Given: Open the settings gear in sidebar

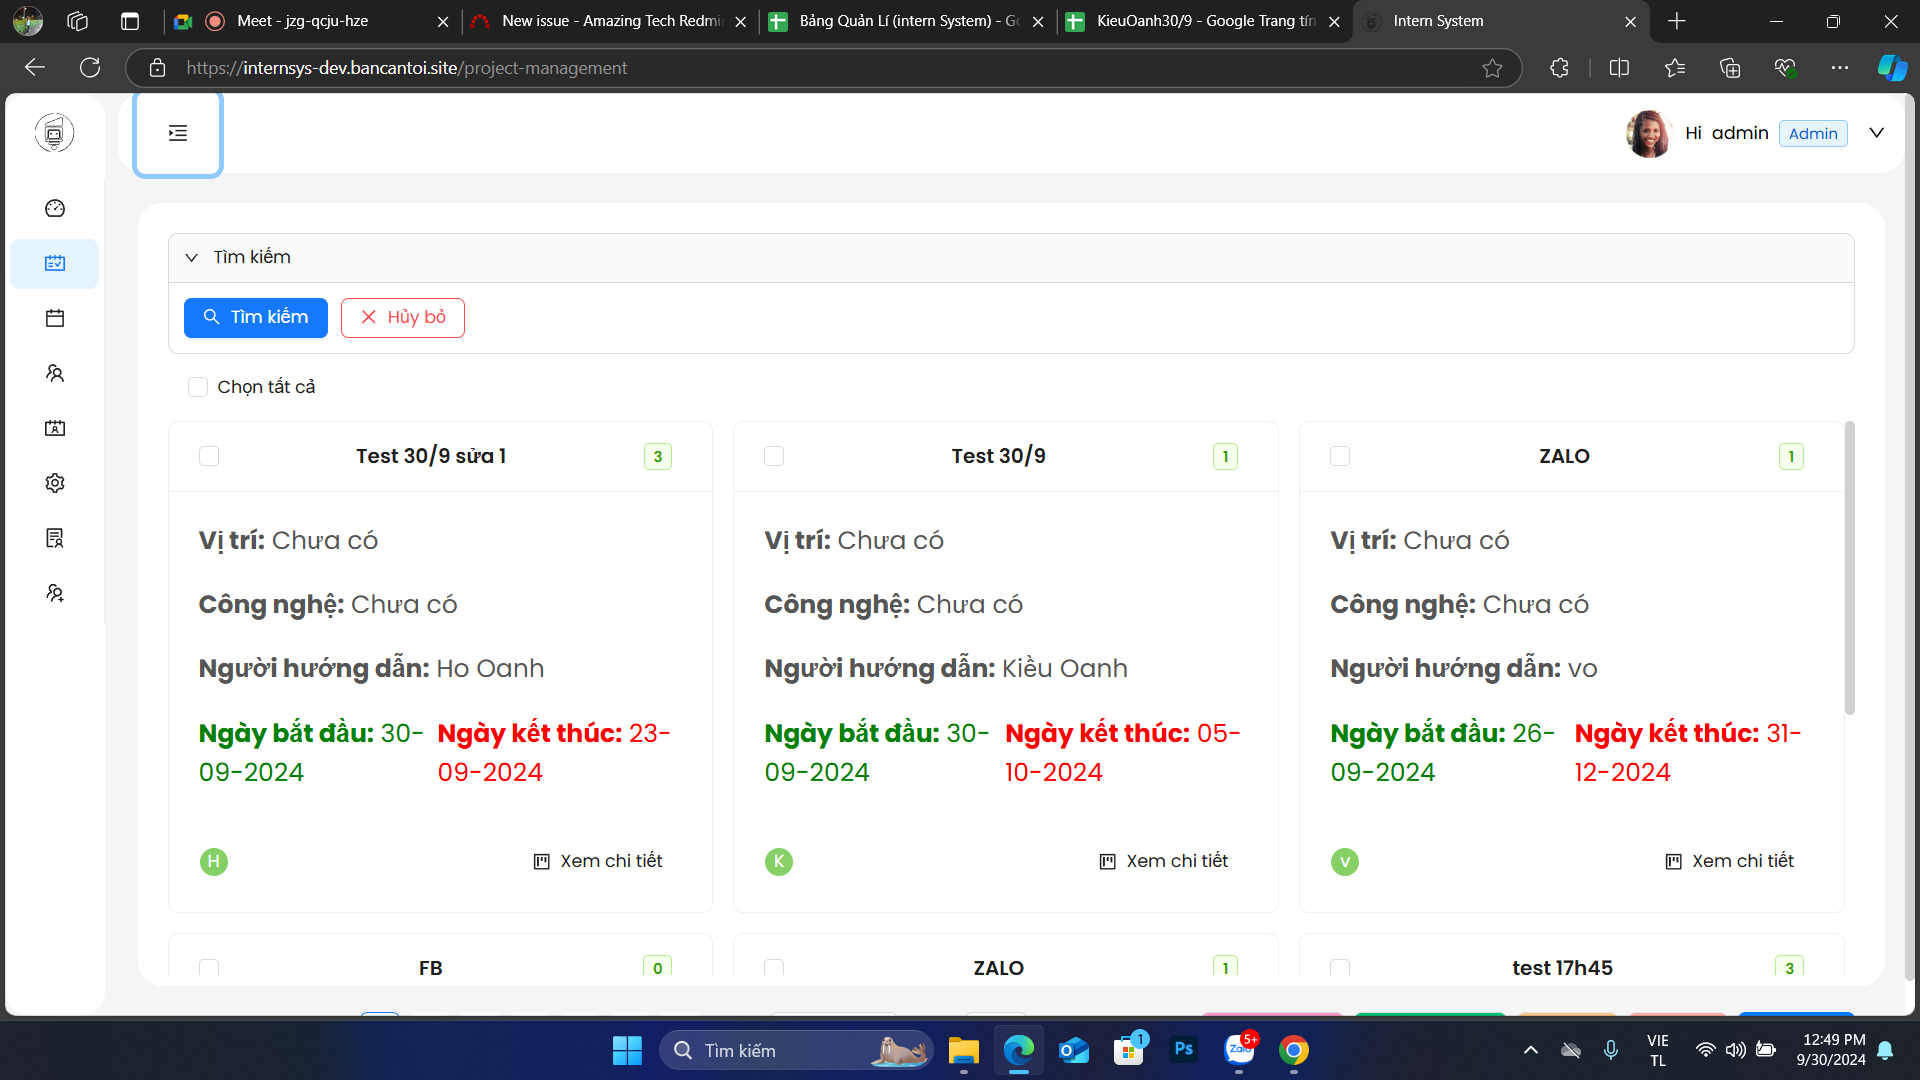Looking at the screenshot, I should tap(55, 483).
